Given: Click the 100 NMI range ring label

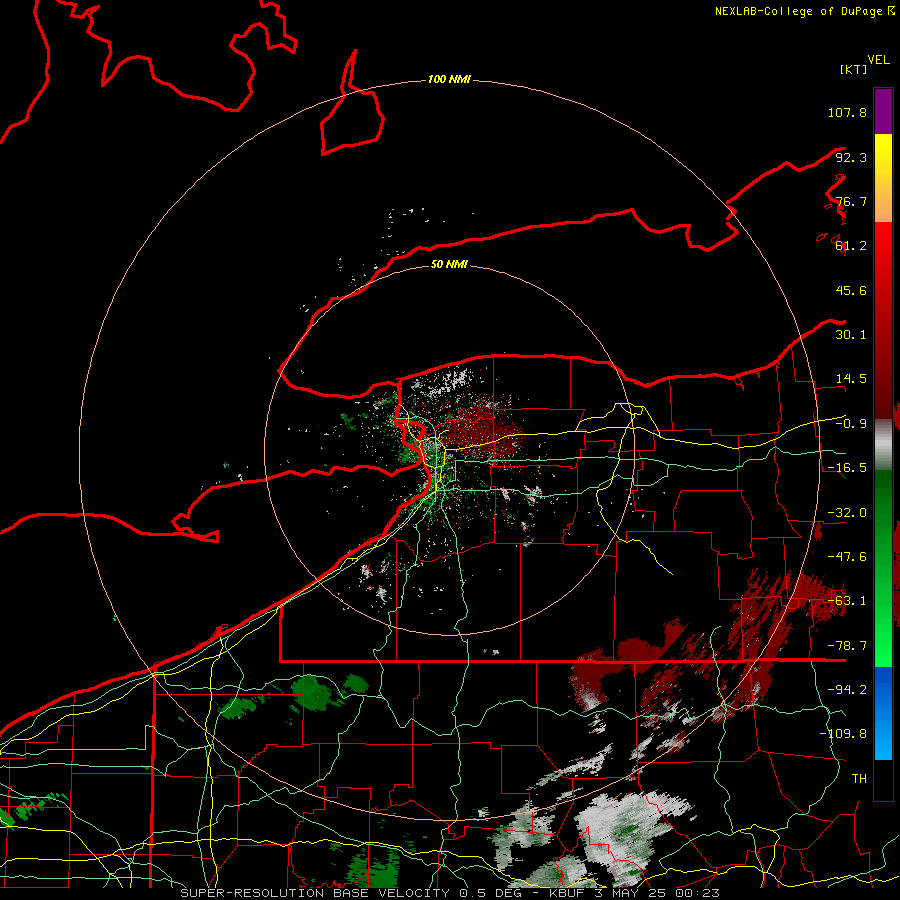Looking at the screenshot, I should 449,79.
